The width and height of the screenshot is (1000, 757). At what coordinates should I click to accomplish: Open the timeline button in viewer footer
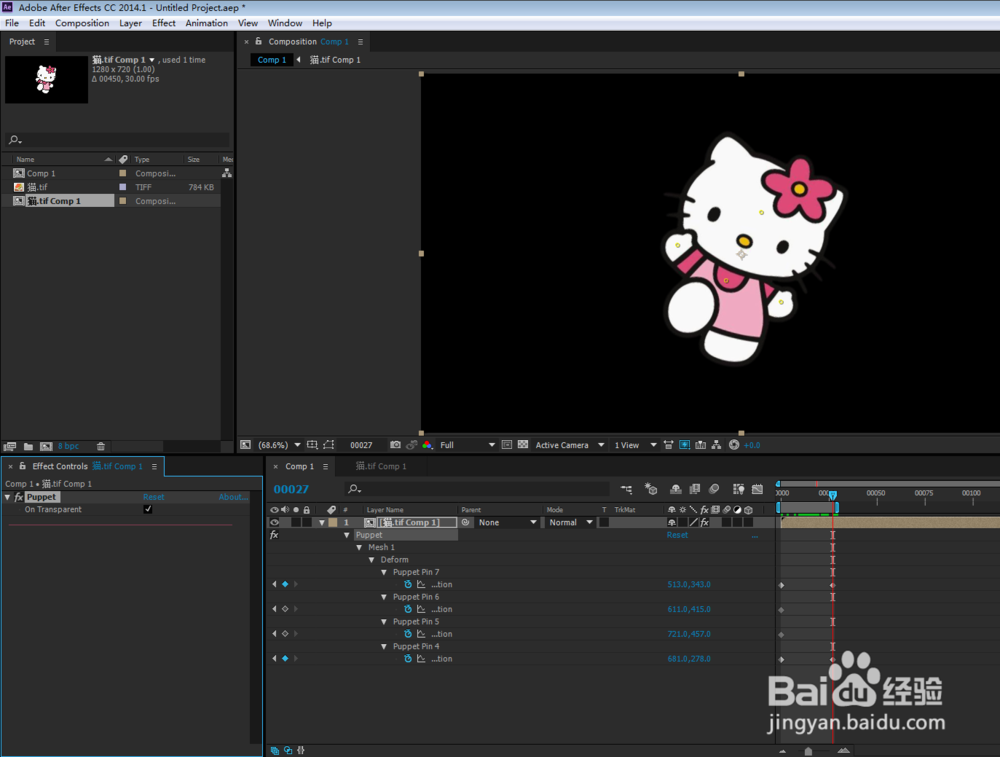[x=700, y=445]
